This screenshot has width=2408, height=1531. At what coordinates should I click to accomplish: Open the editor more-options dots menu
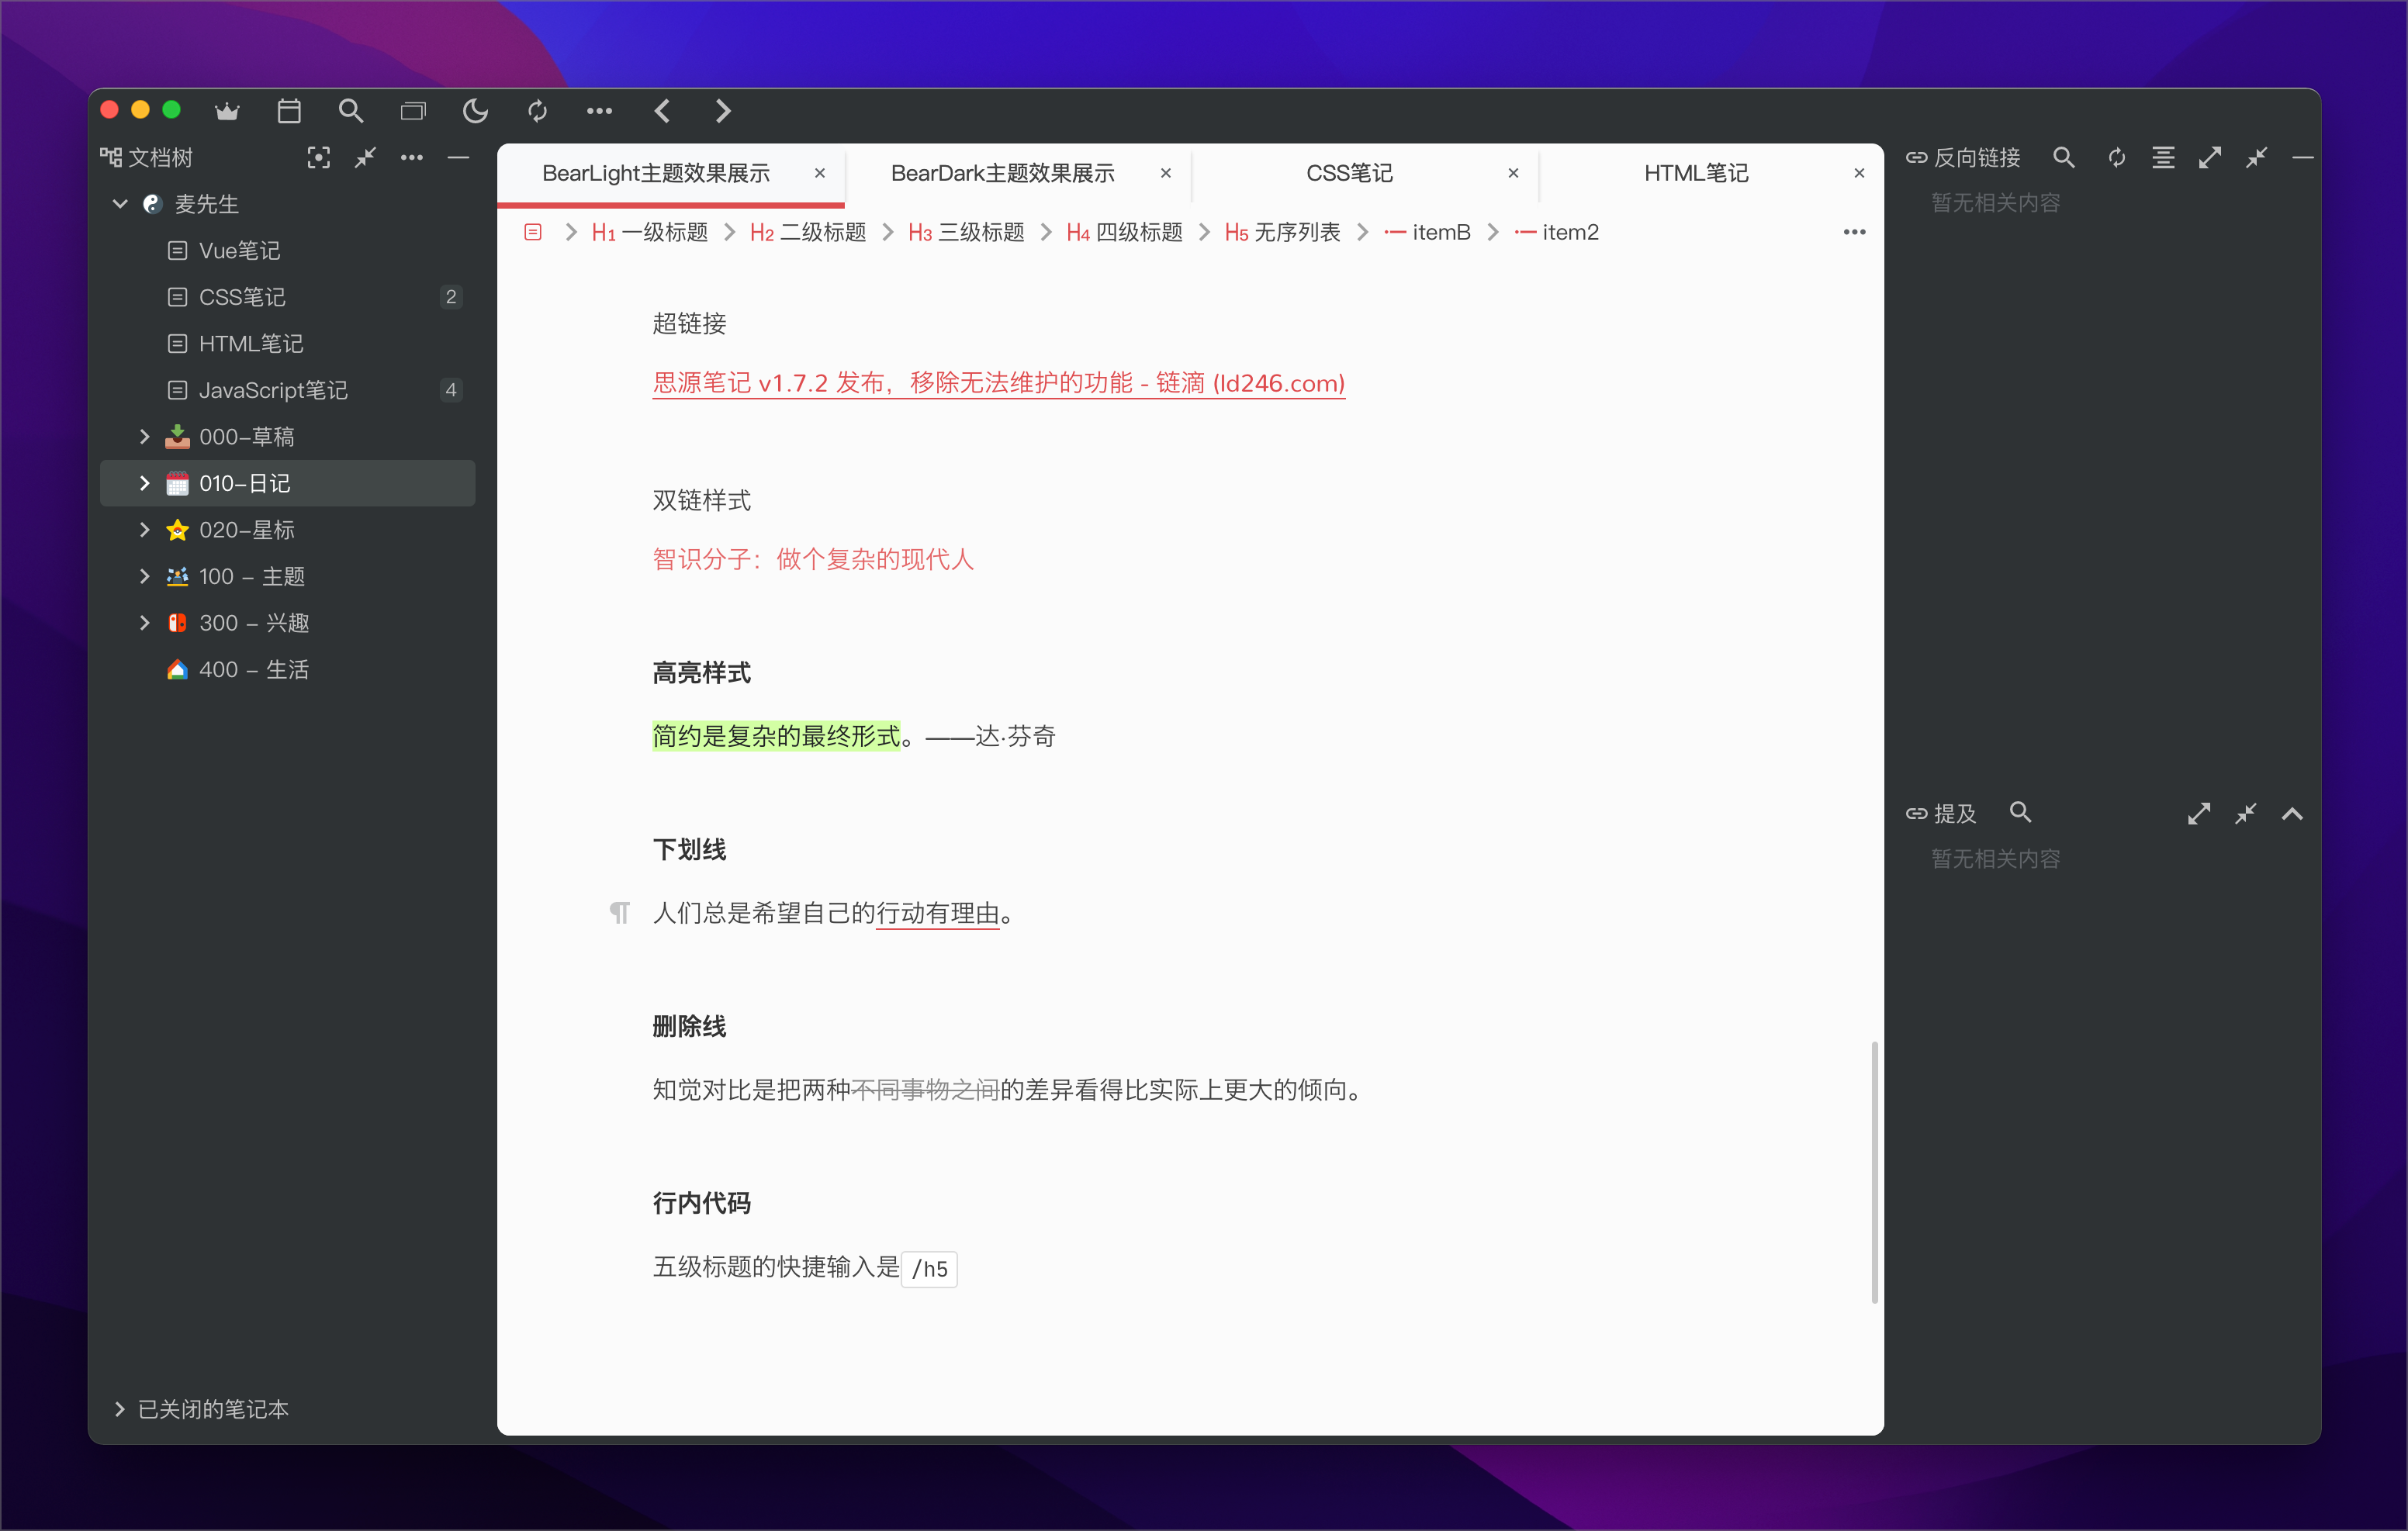tap(1854, 232)
